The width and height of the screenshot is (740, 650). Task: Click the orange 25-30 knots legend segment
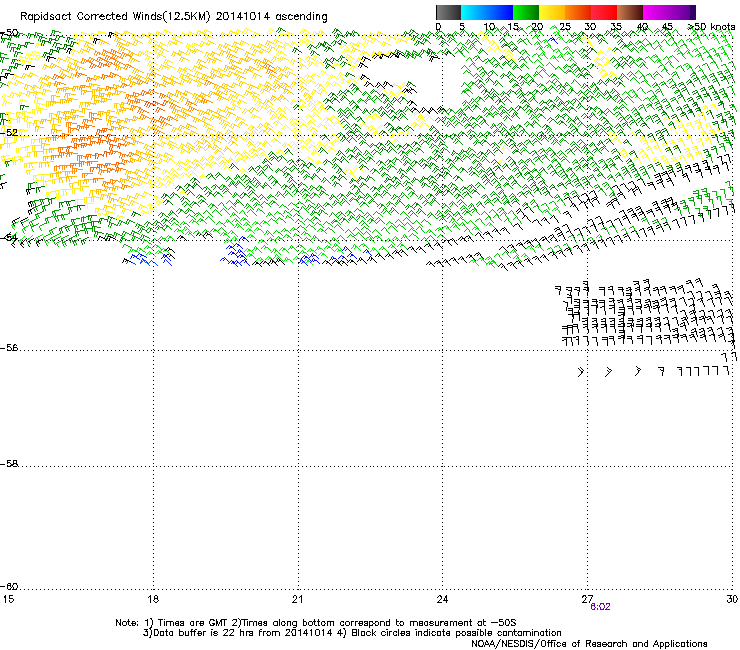coord(578,12)
